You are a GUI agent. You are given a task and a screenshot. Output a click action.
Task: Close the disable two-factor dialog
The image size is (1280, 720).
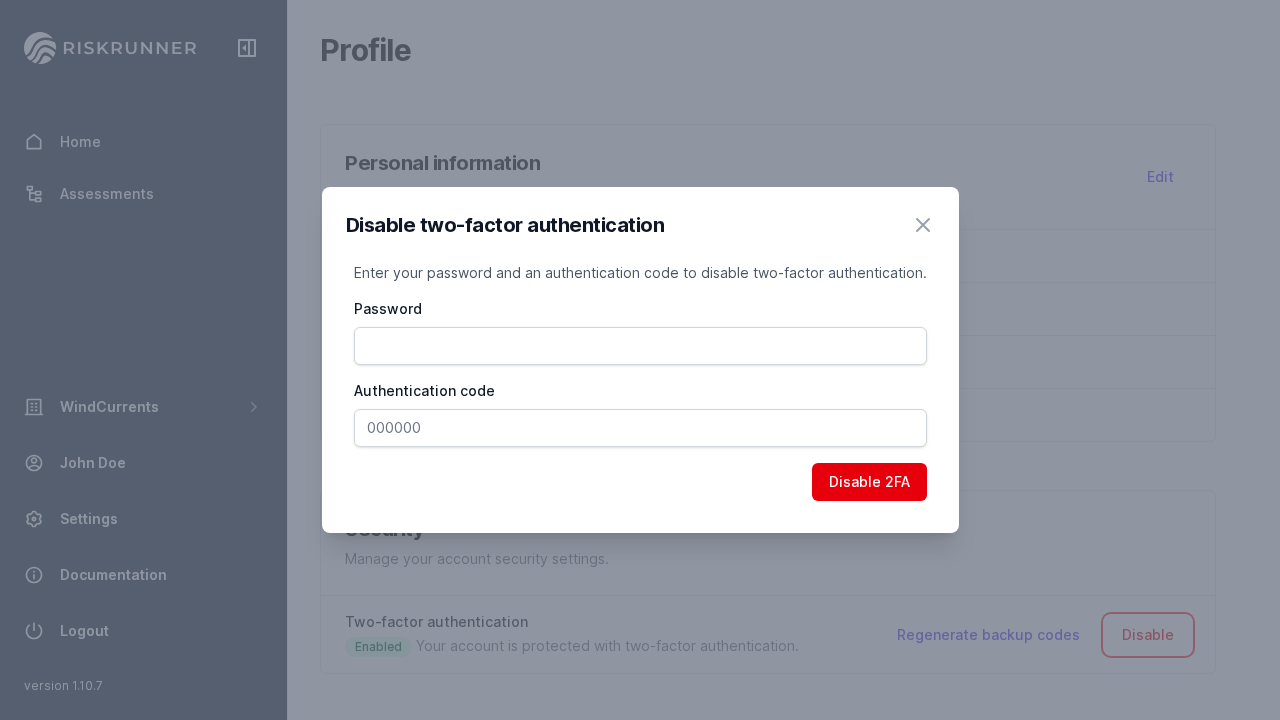click(923, 225)
